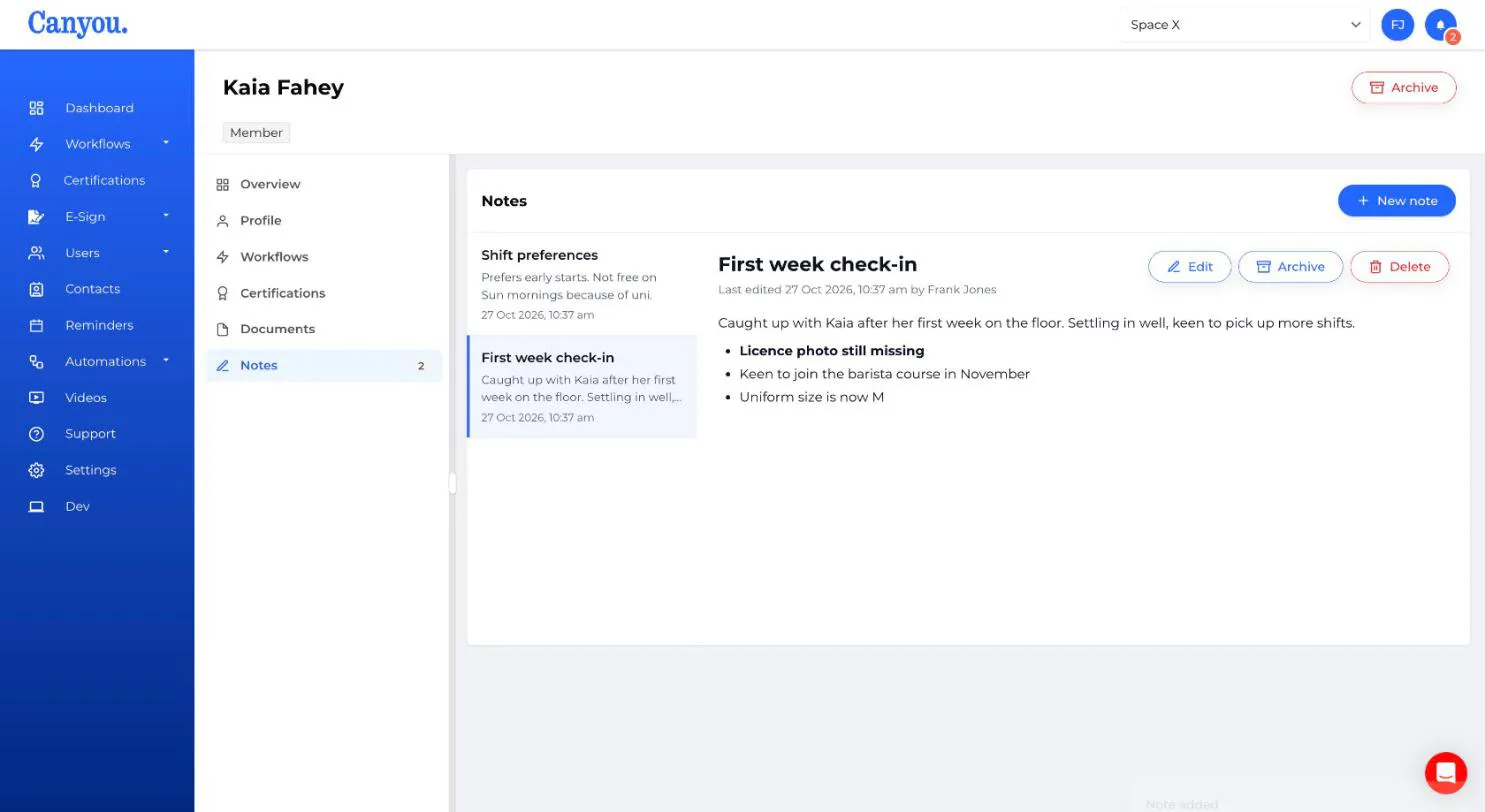Click the Dev laptop icon
The width and height of the screenshot is (1485, 812).
(36, 506)
